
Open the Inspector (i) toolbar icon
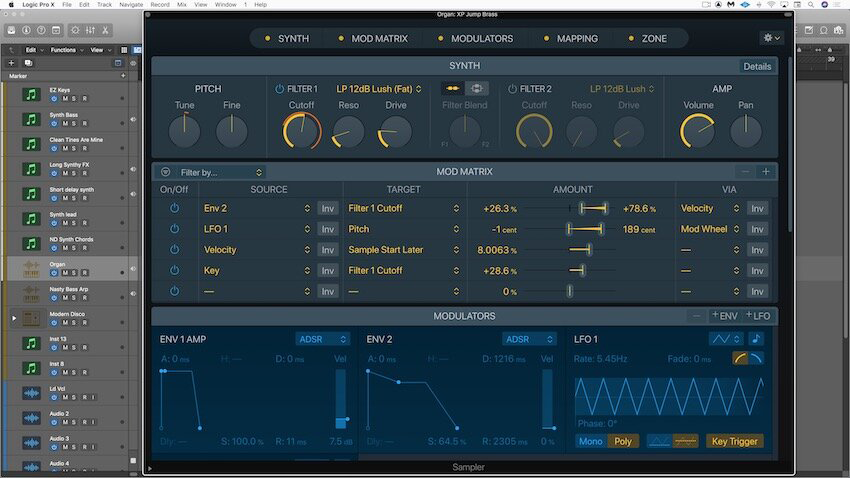(26, 30)
